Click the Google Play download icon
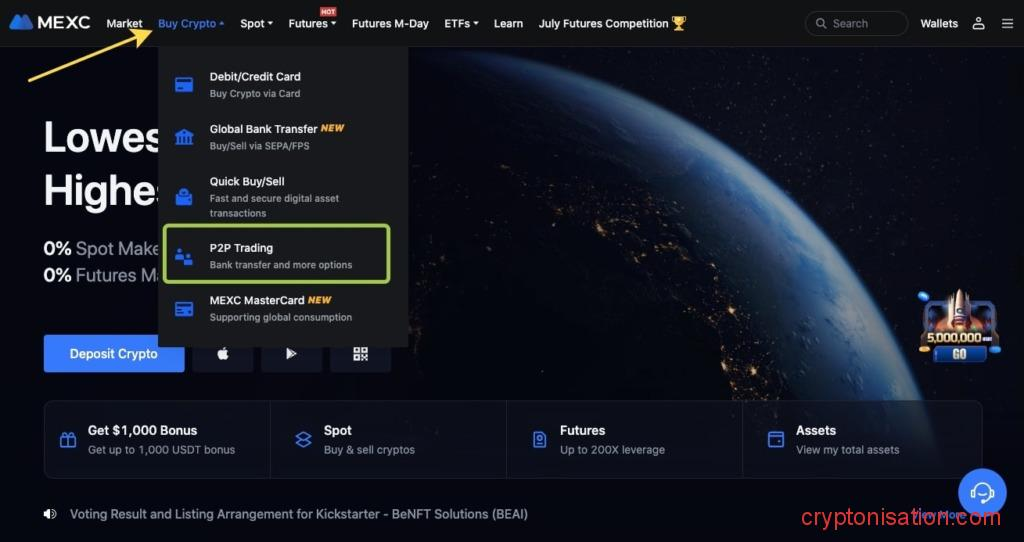This screenshot has width=1024, height=542. pos(291,354)
